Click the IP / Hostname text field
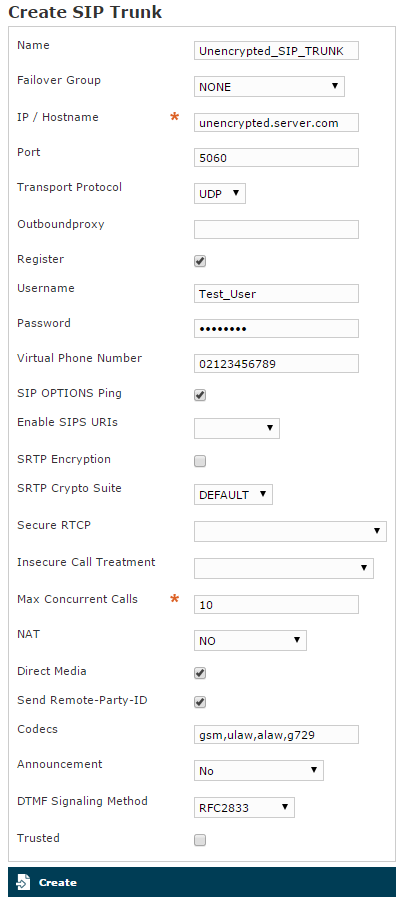 coord(276,122)
